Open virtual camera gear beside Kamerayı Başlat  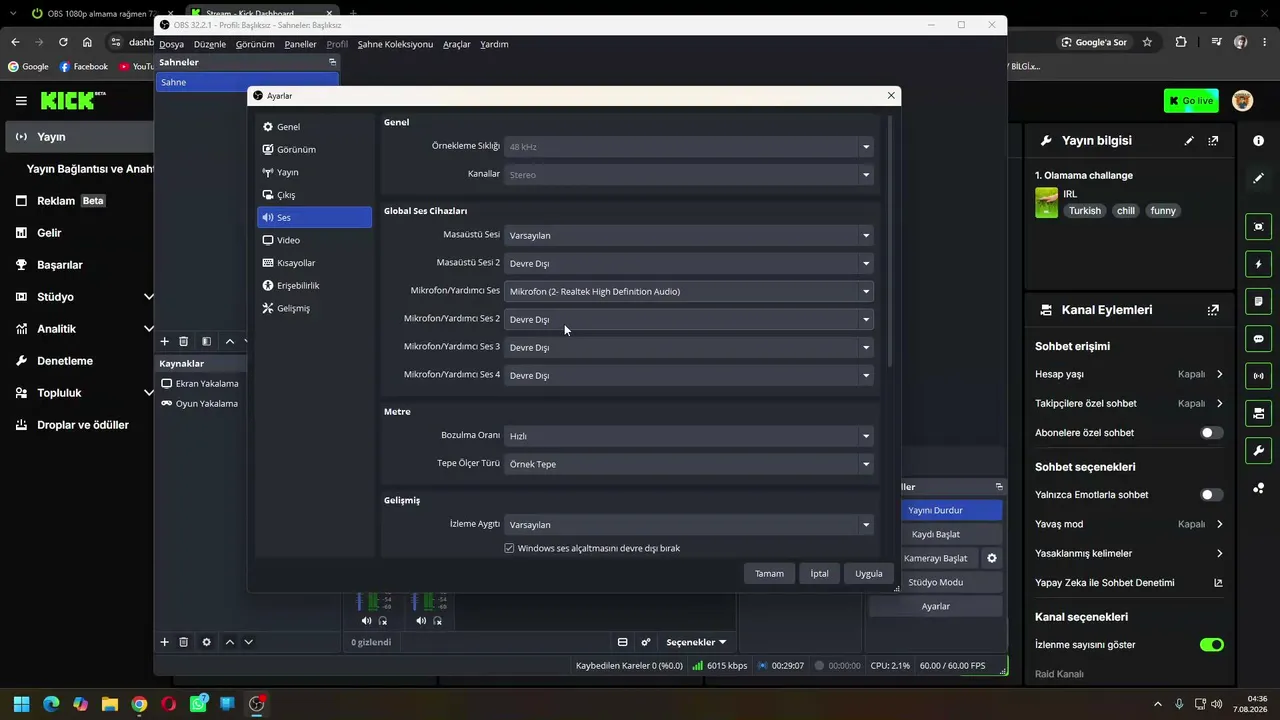pyautogui.click(x=992, y=558)
